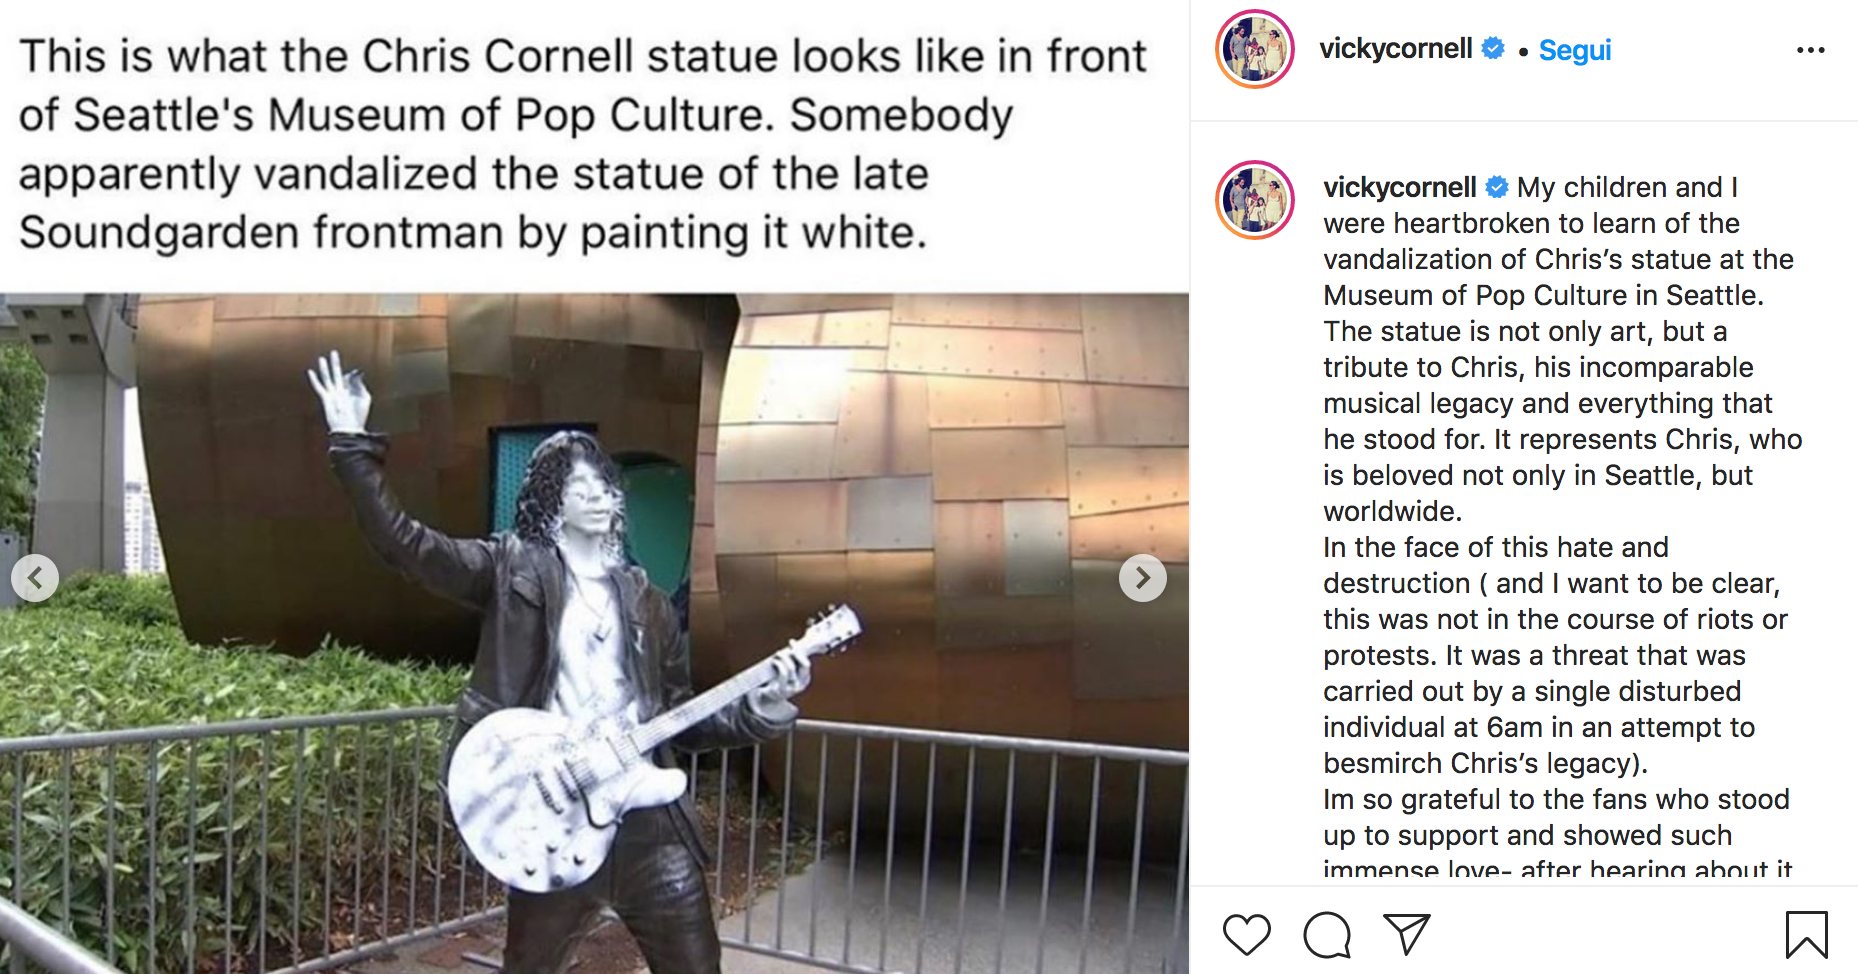This screenshot has height=974, width=1858.
Task: Save post with the bookmark icon
Action: 1806,935
